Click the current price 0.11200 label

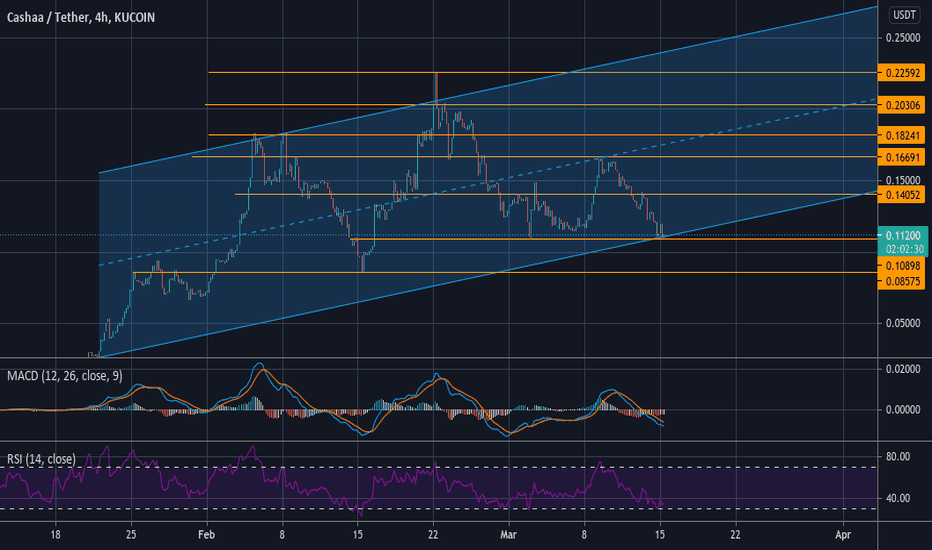(x=903, y=235)
